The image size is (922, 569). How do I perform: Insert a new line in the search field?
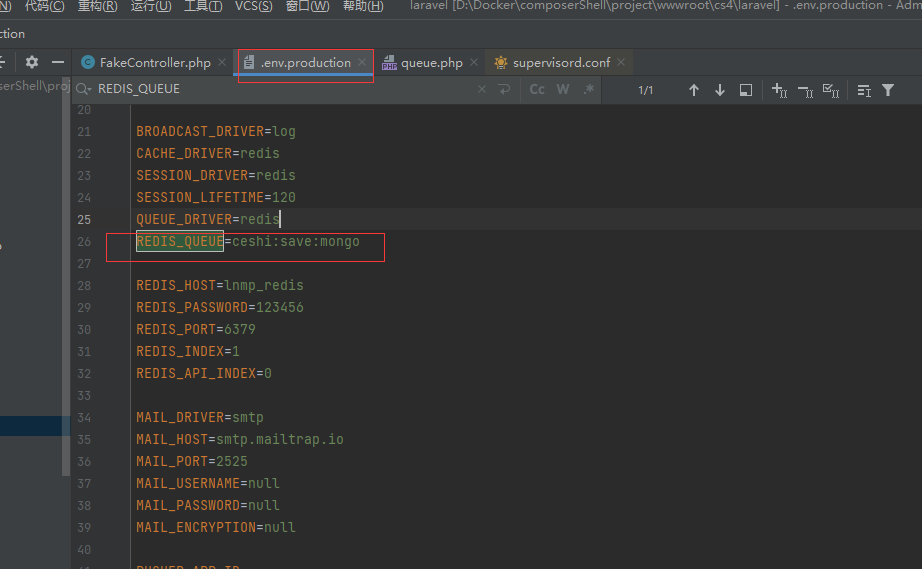tap(504, 89)
